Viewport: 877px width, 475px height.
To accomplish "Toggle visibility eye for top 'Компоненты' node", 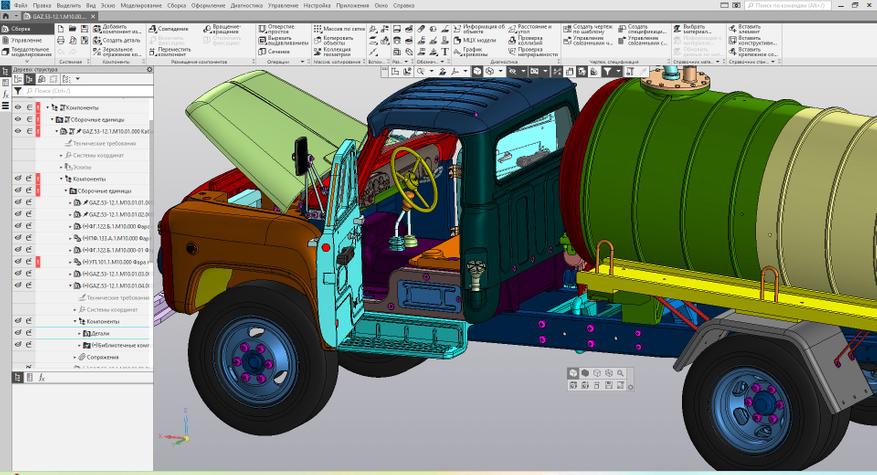I will [17, 106].
